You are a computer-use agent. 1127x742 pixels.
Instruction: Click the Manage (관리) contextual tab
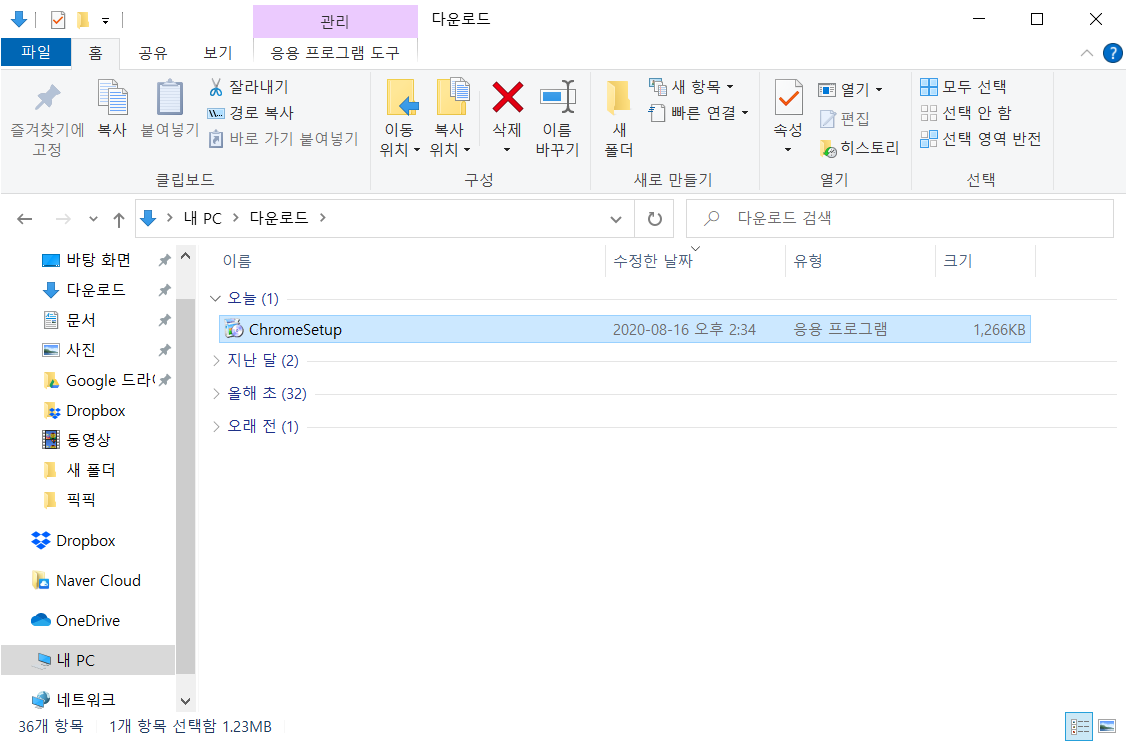pyautogui.click(x=335, y=22)
